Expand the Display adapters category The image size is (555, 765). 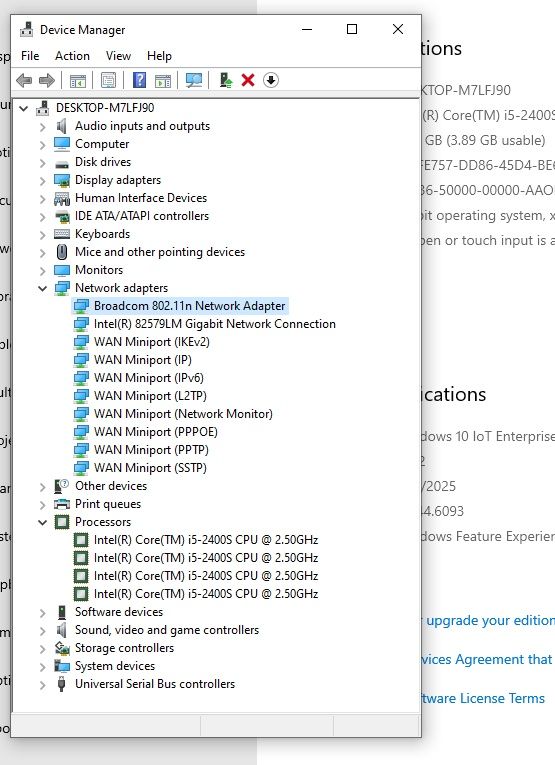coord(42,181)
